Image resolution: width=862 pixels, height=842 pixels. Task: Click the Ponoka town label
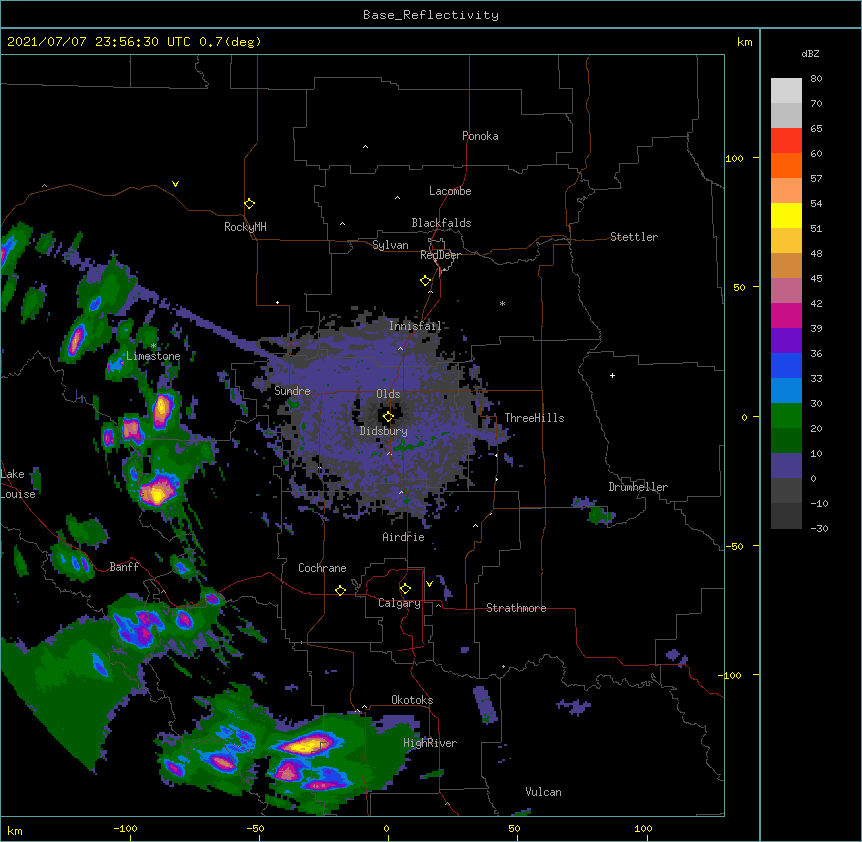480,136
